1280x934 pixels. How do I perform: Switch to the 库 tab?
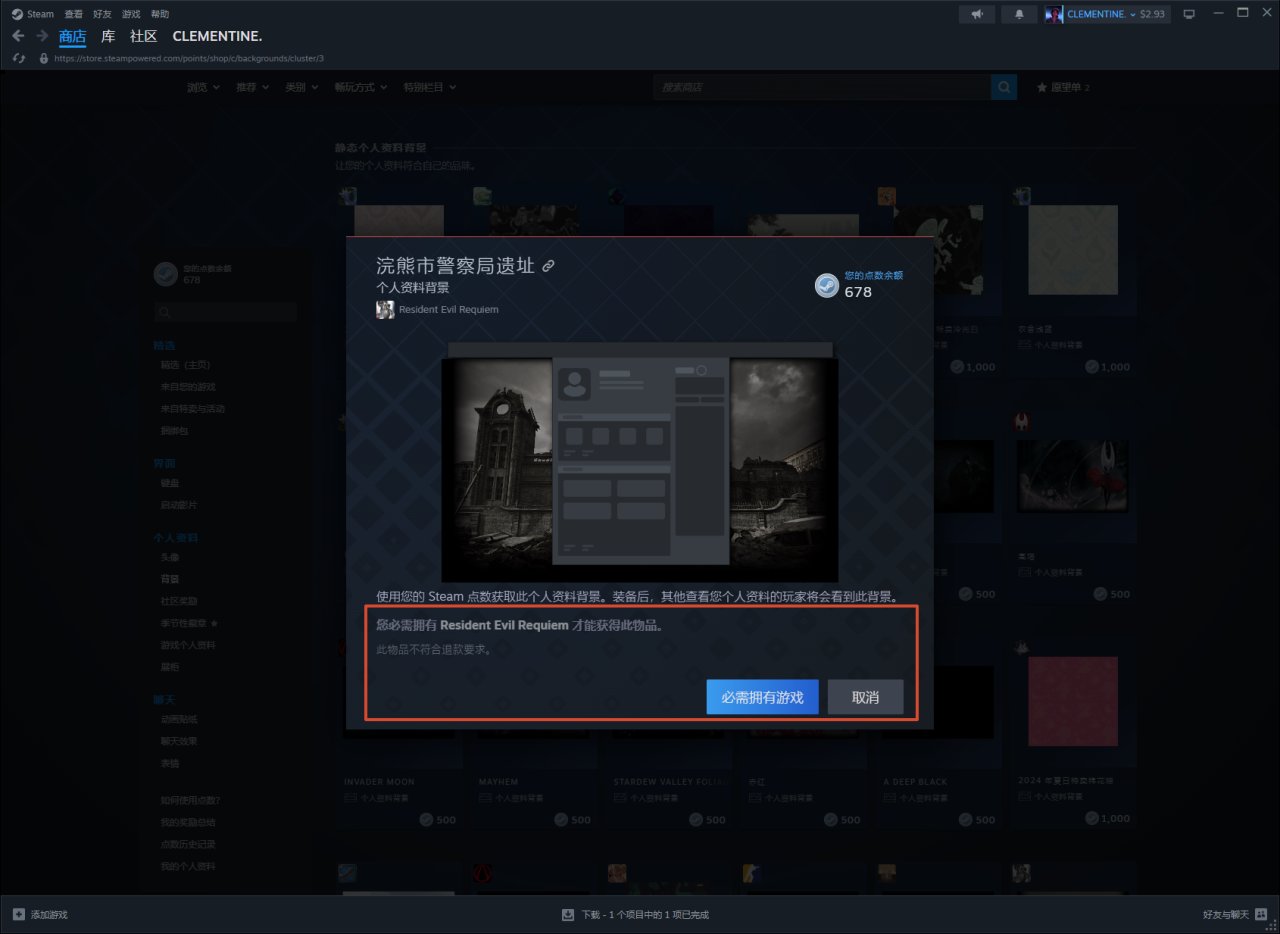108,36
